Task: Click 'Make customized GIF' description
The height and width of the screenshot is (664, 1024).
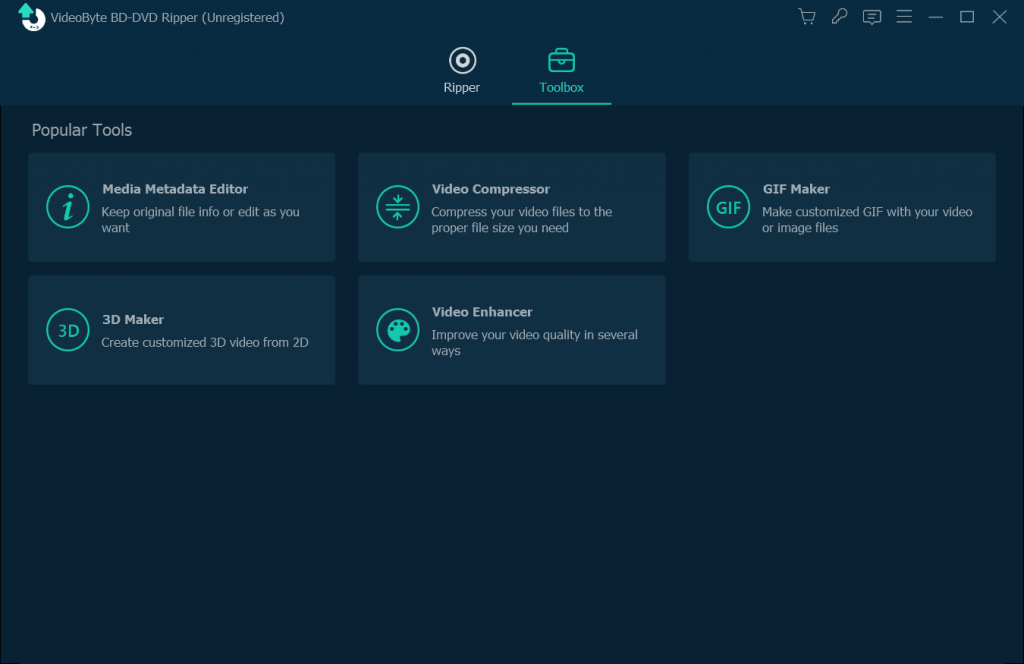Action: (867, 219)
